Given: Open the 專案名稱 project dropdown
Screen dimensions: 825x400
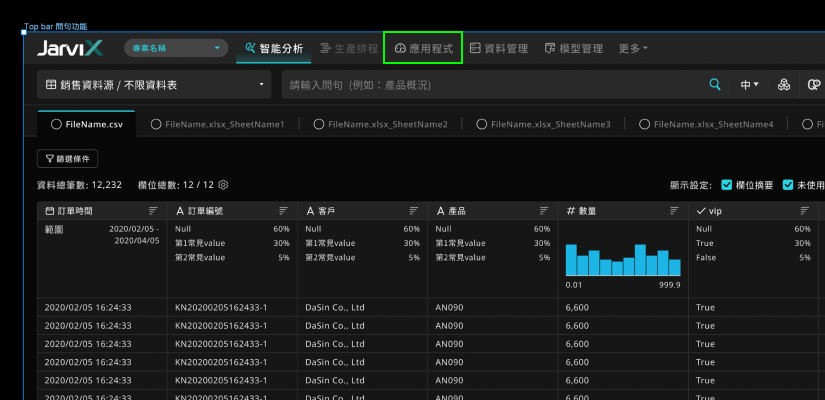Looking at the screenshot, I should [x=176, y=48].
